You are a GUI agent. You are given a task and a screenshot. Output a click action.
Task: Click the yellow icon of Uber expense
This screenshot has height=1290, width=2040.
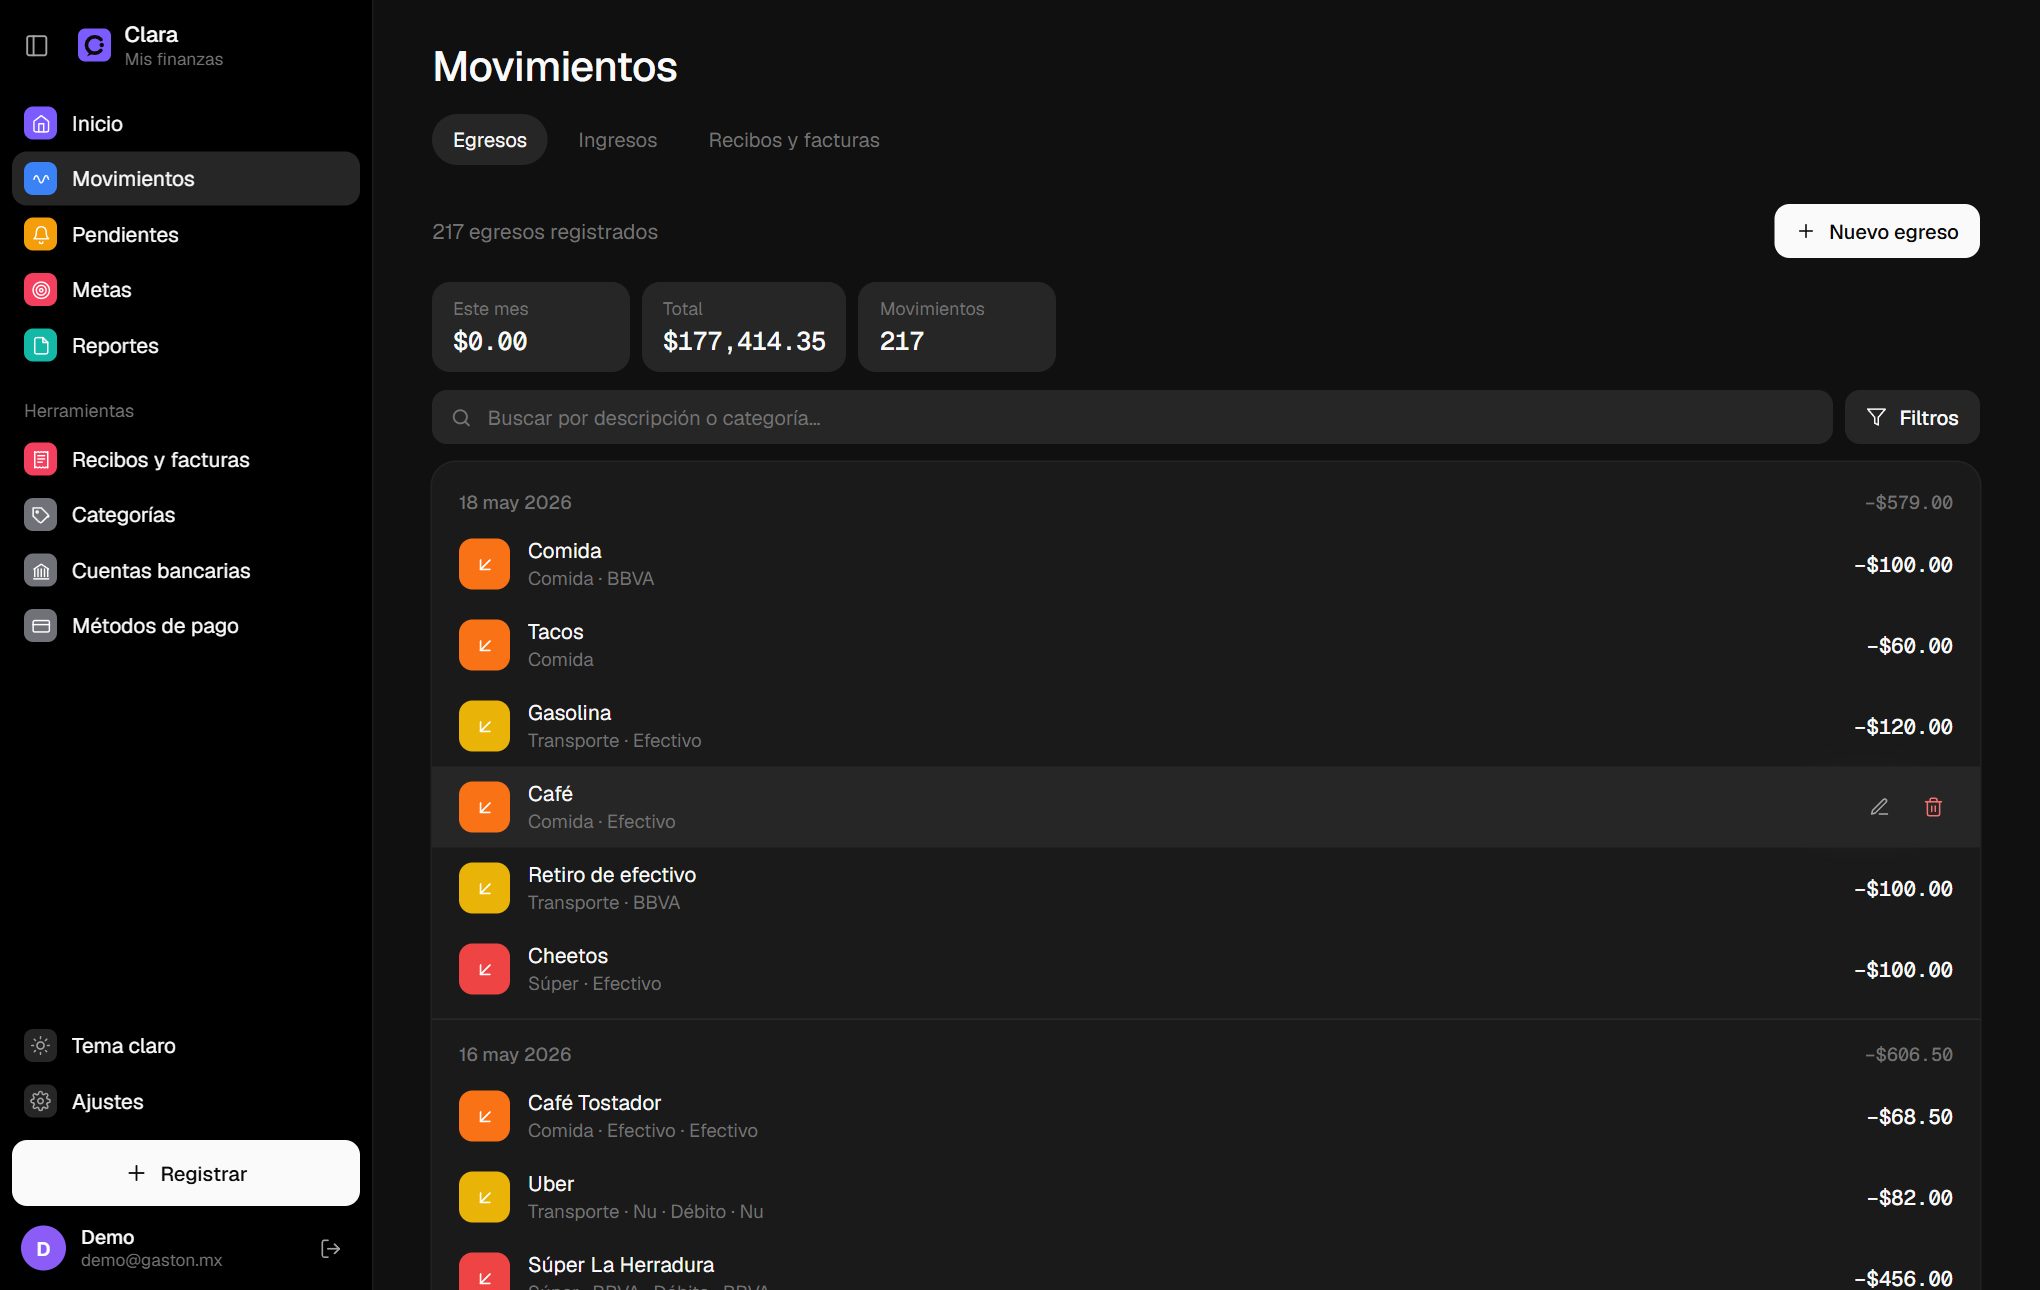tap(484, 1198)
